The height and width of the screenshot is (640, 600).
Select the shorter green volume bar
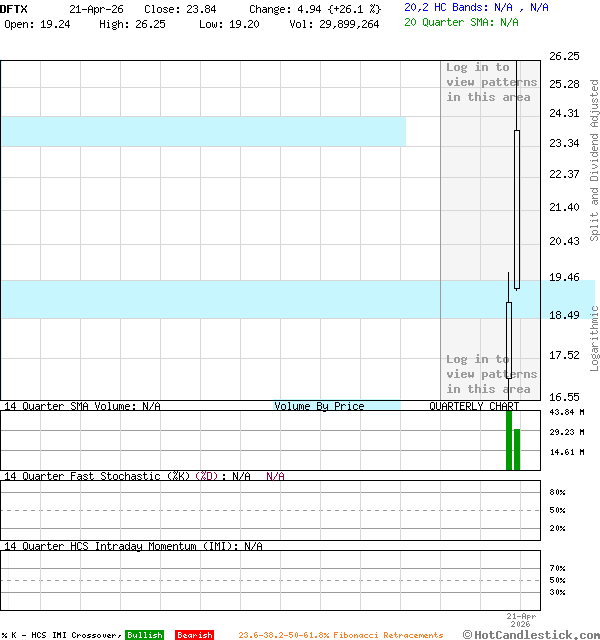(x=517, y=449)
